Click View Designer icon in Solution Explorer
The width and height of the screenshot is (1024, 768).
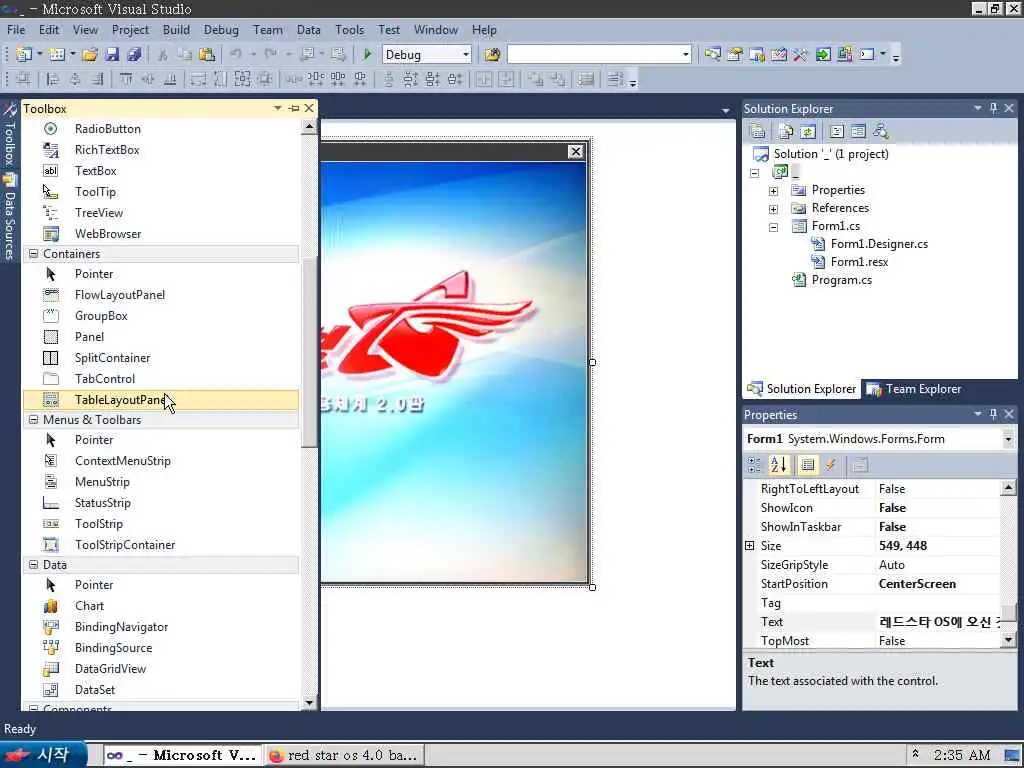pyautogui.click(x=858, y=131)
